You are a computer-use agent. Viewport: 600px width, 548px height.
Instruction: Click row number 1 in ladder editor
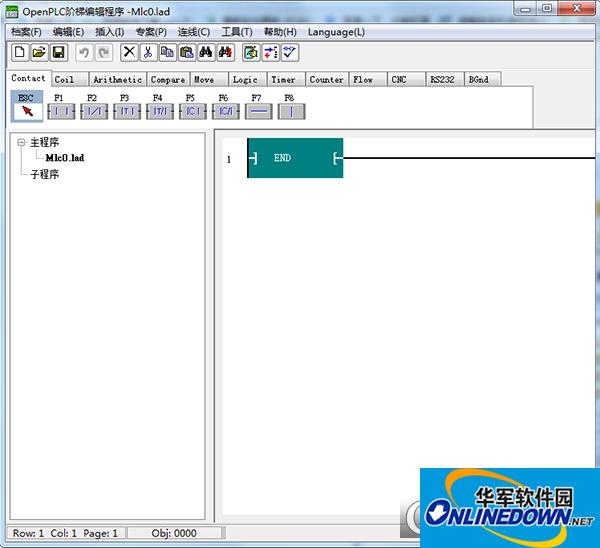click(229, 159)
